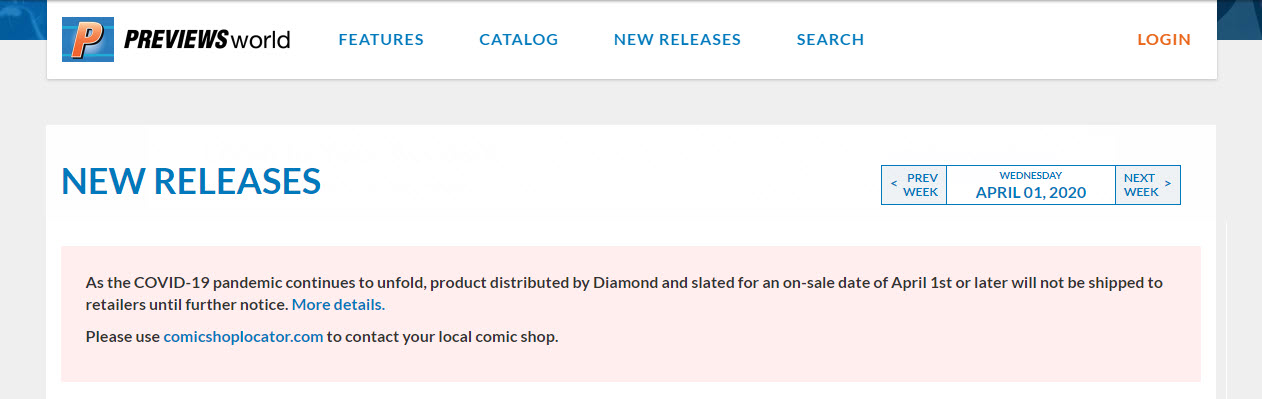The width and height of the screenshot is (1262, 399).
Task: Click the PREVIEWSworld wordmark
Action: pyautogui.click(x=207, y=40)
